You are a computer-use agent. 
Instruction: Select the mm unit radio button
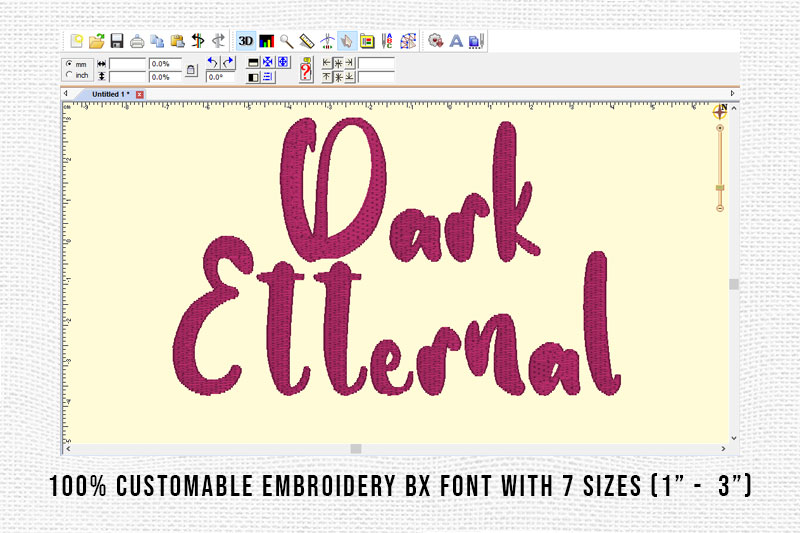point(69,64)
